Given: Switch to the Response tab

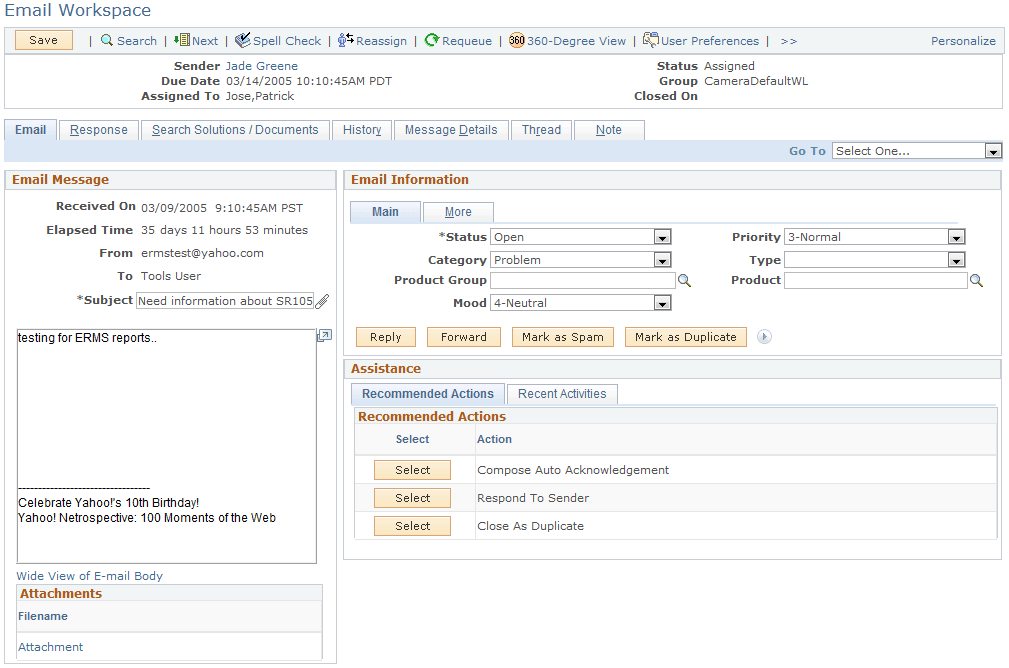Looking at the screenshot, I should coord(98,130).
